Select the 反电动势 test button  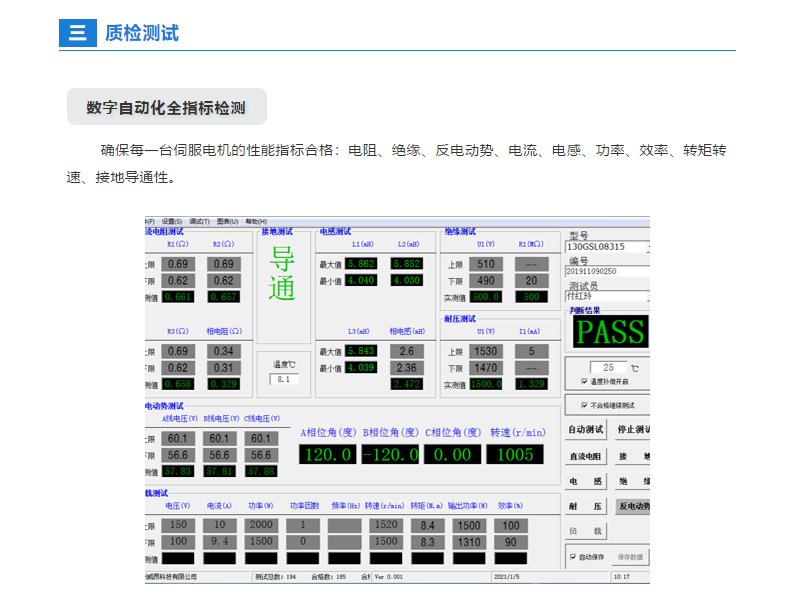633,507
